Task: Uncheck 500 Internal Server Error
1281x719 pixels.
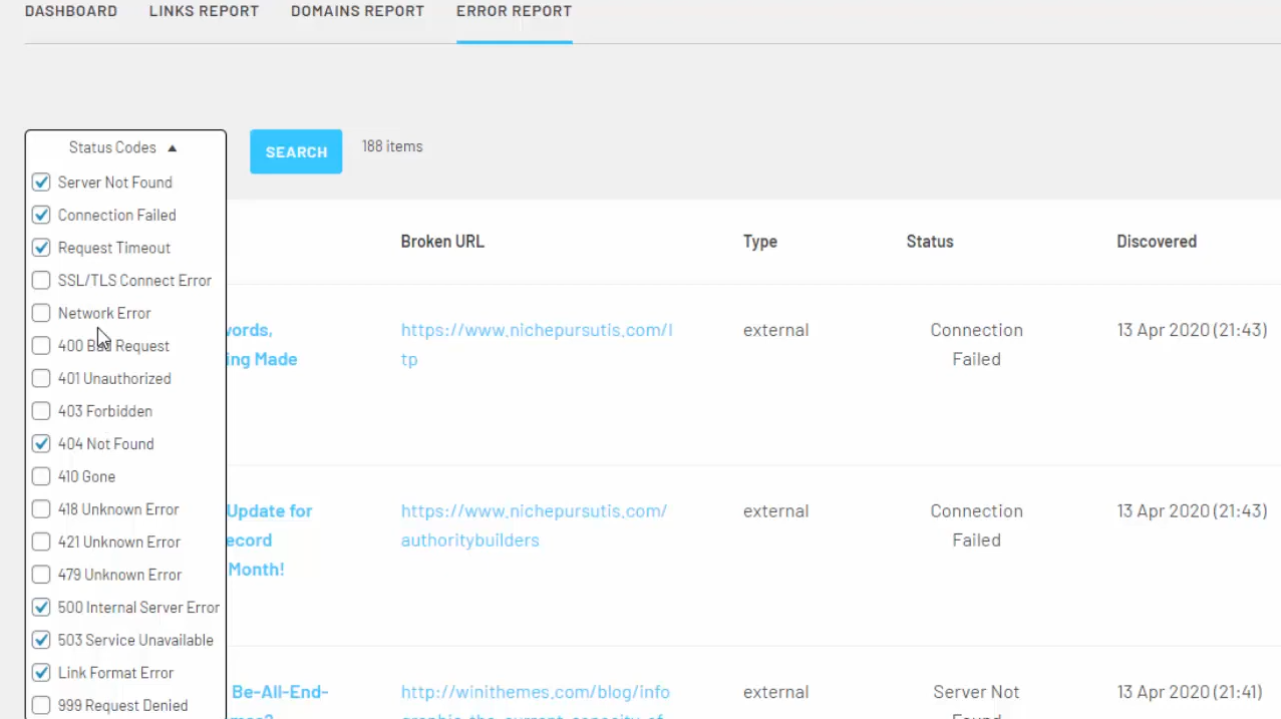Action: tap(41, 607)
